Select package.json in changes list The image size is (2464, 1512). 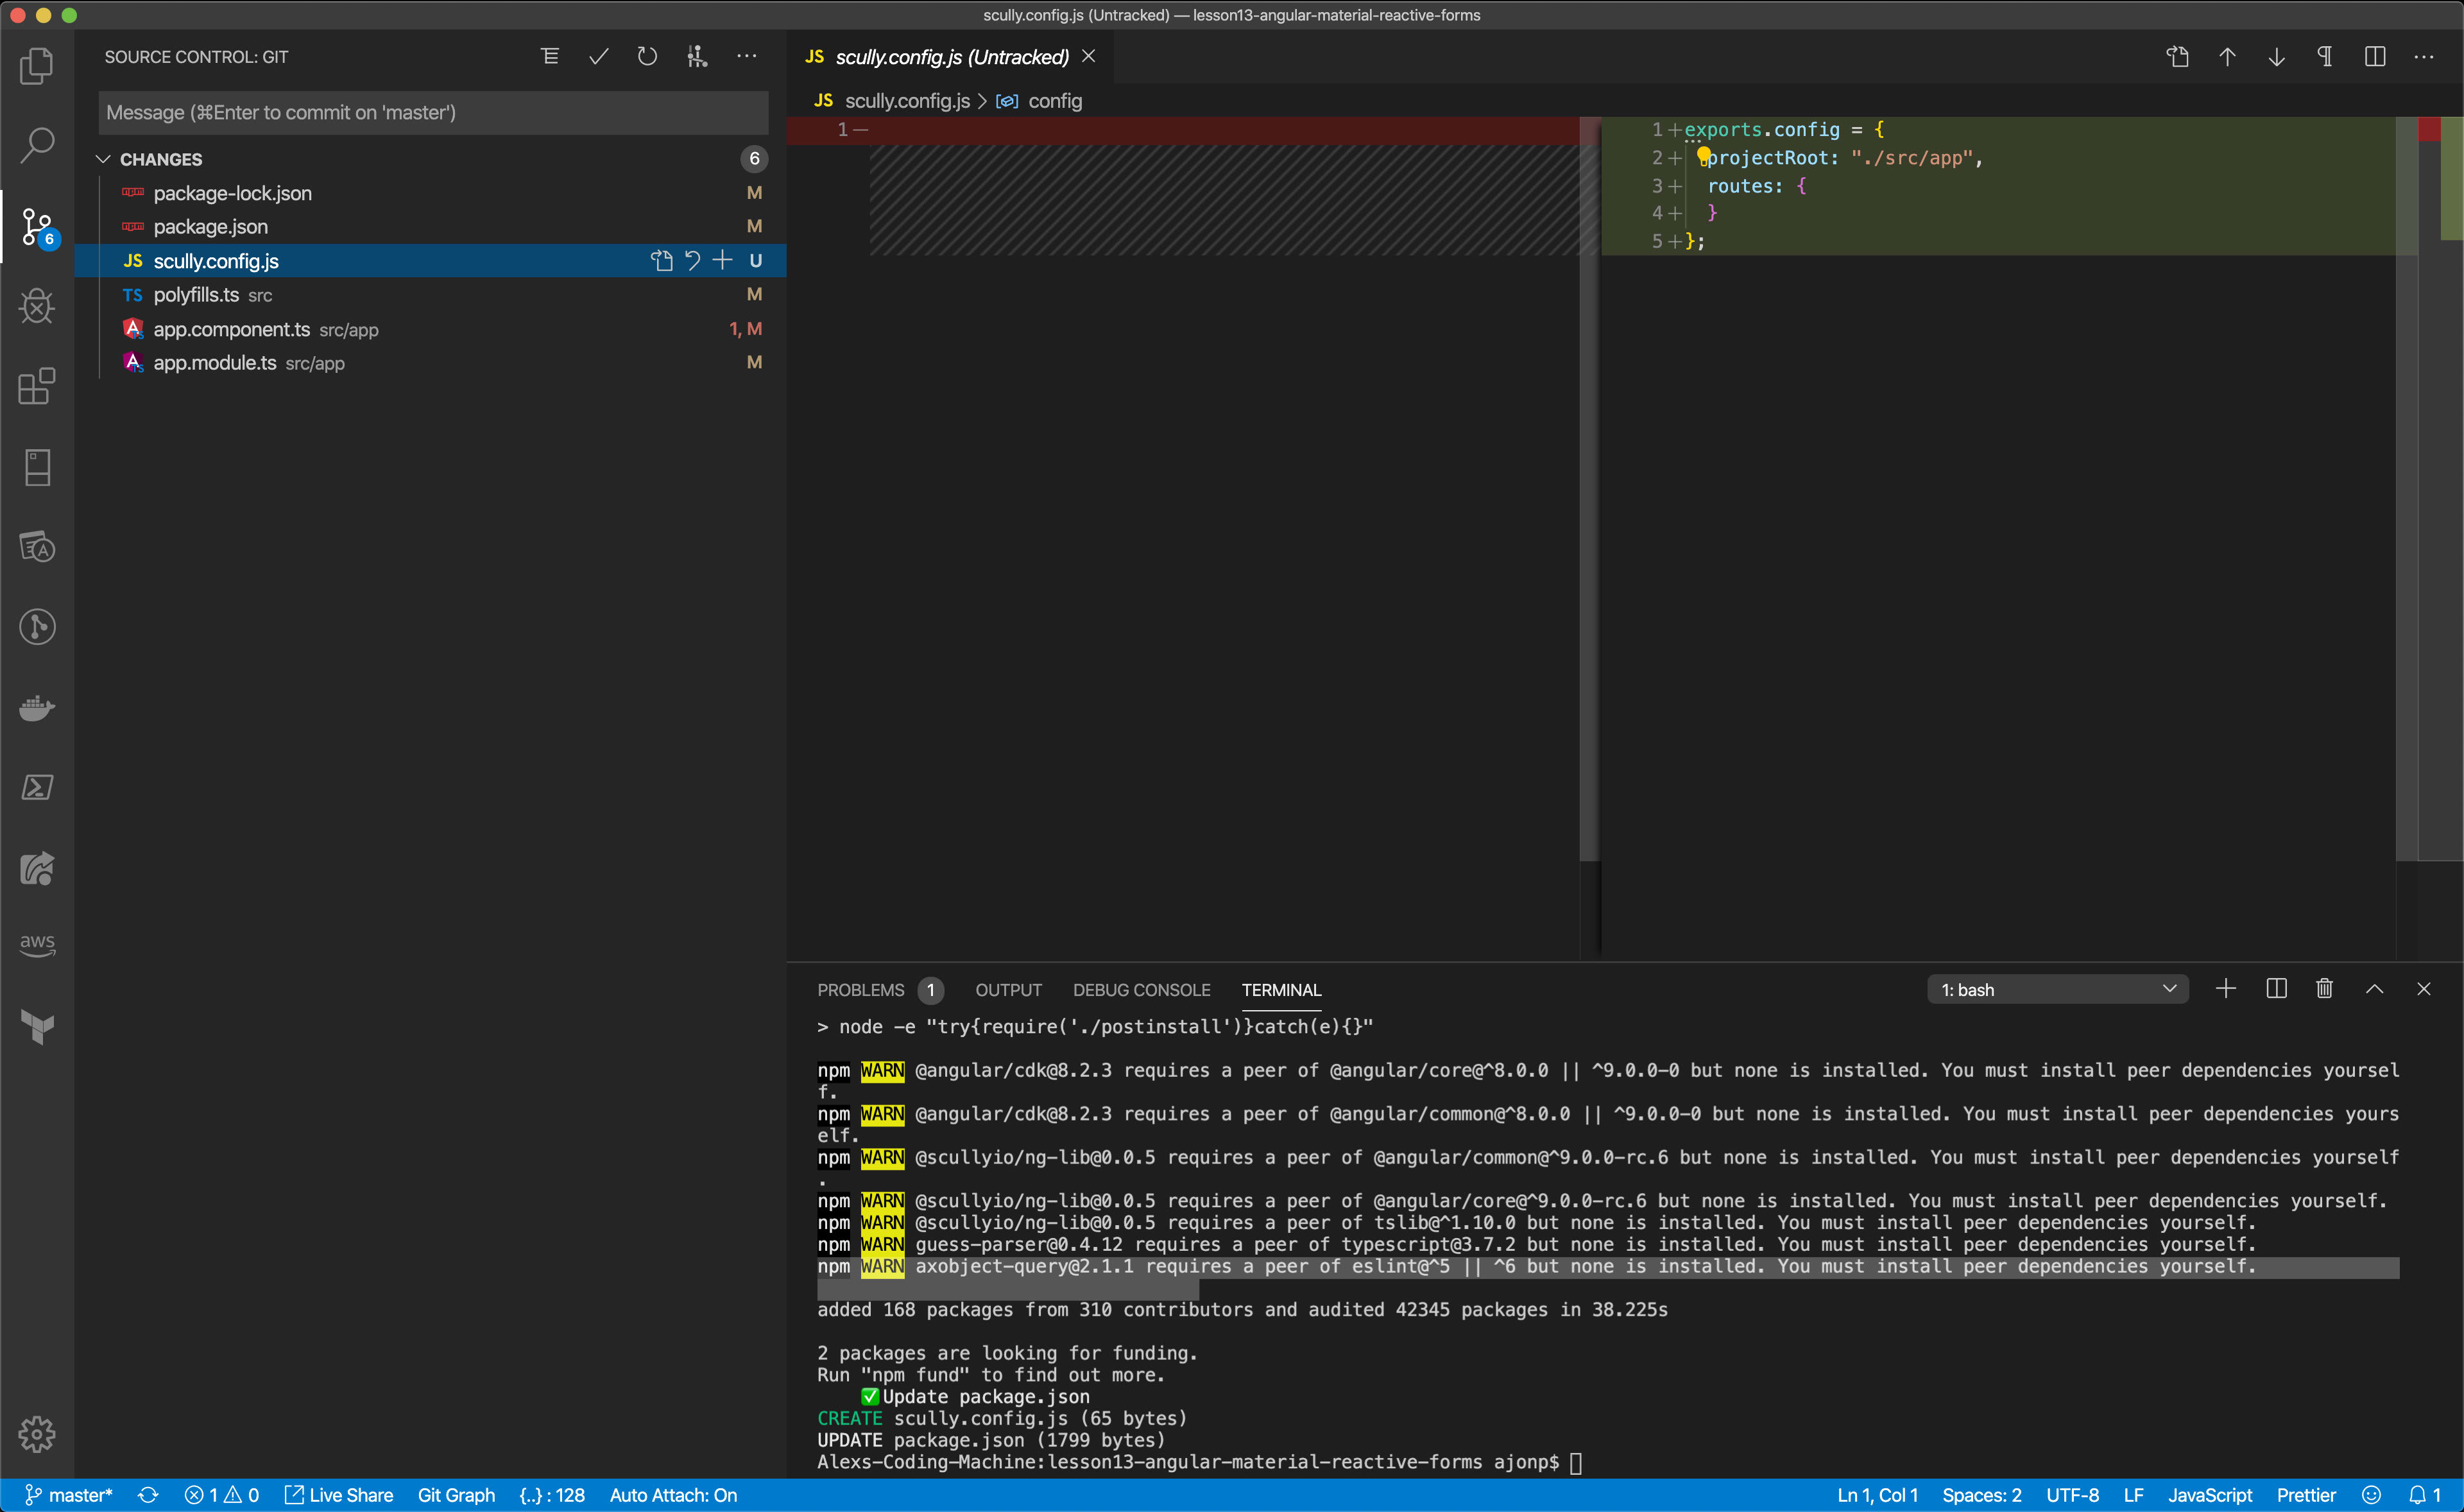(430, 227)
